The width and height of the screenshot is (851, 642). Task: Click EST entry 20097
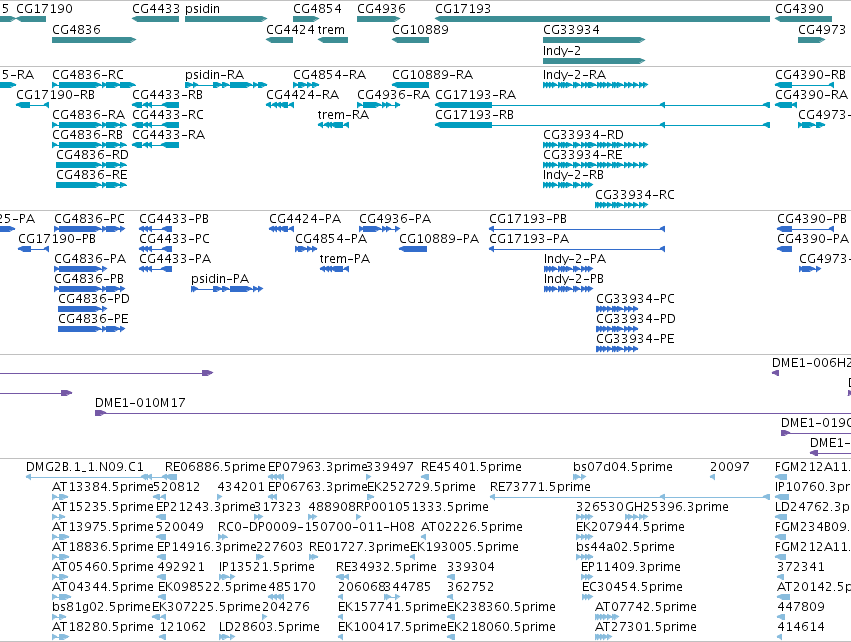(729, 467)
